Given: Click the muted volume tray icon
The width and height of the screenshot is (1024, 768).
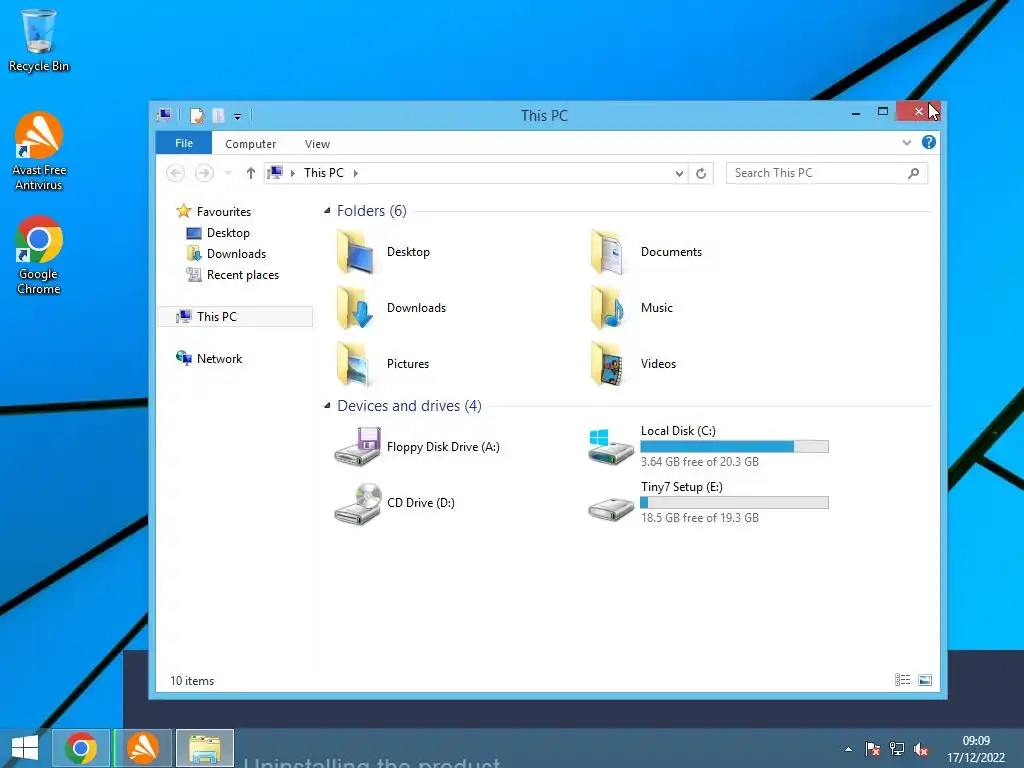Looking at the screenshot, I should (x=921, y=749).
